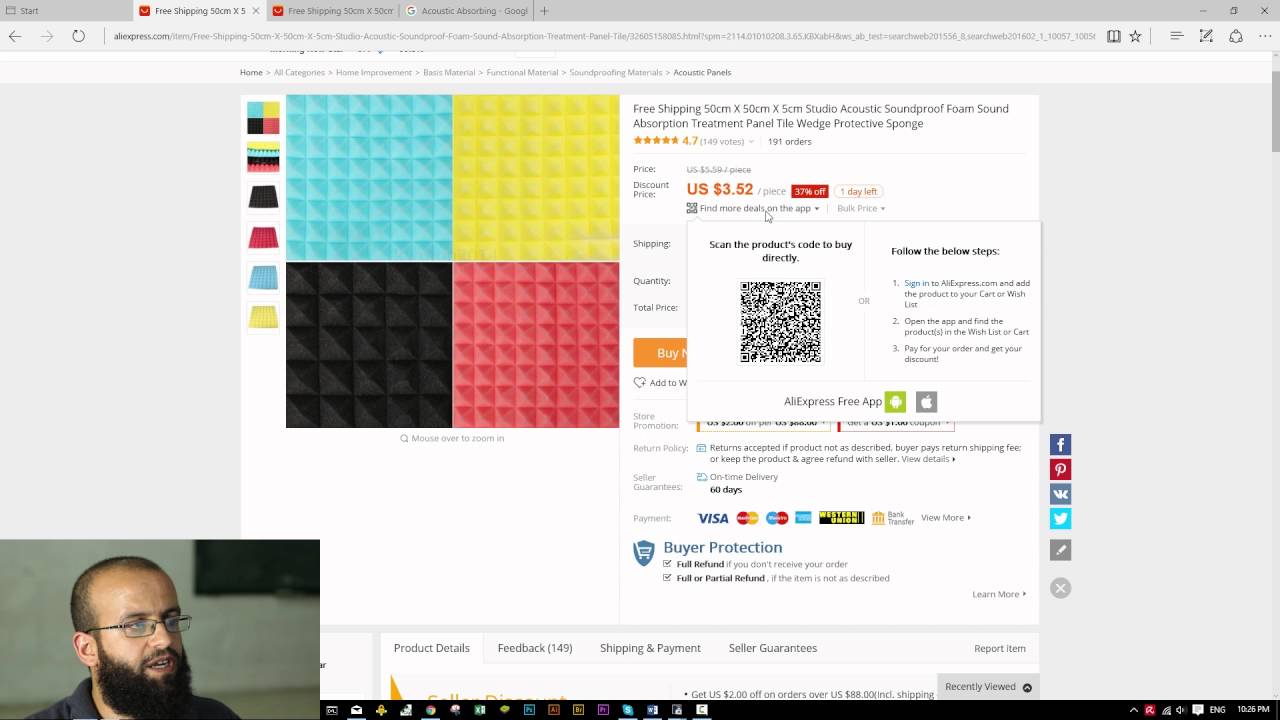The height and width of the screenshot is (720, 1280).
Task: Open All Categories breadcrumb link
Action: click(x=299, y=72)
